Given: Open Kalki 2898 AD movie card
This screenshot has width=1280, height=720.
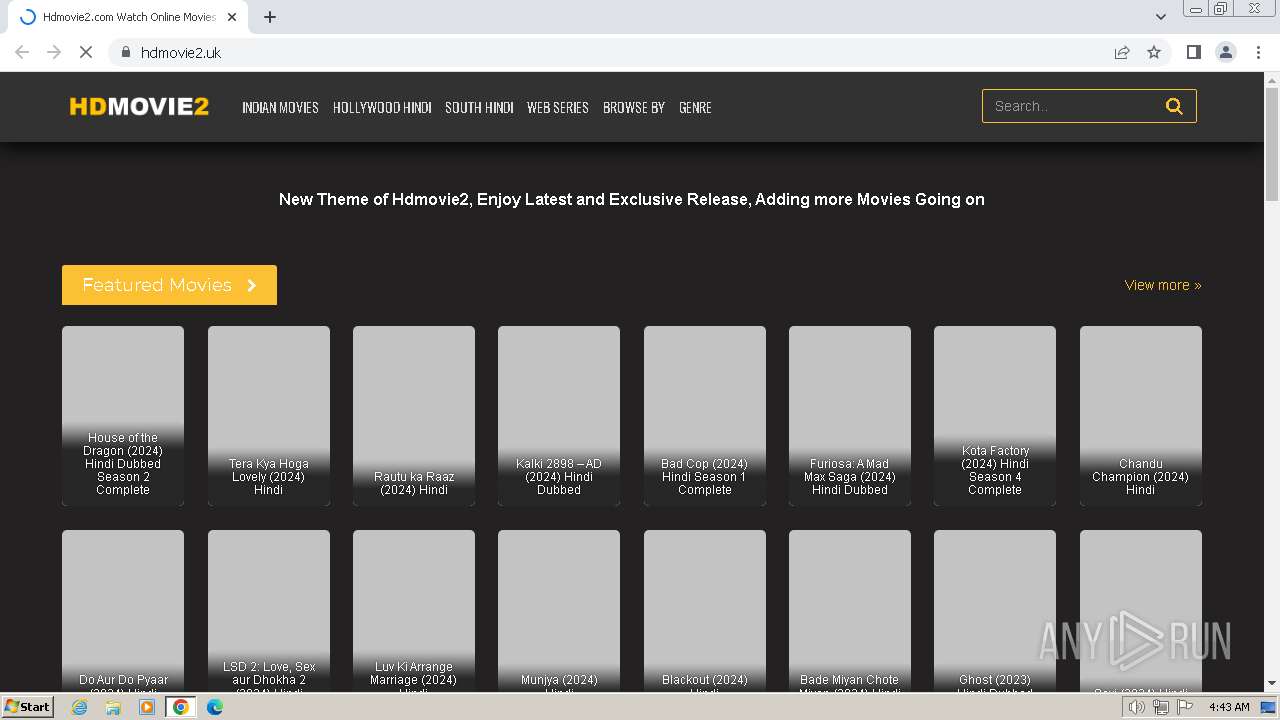Looking at the screenshot, I should click(559, 416).
